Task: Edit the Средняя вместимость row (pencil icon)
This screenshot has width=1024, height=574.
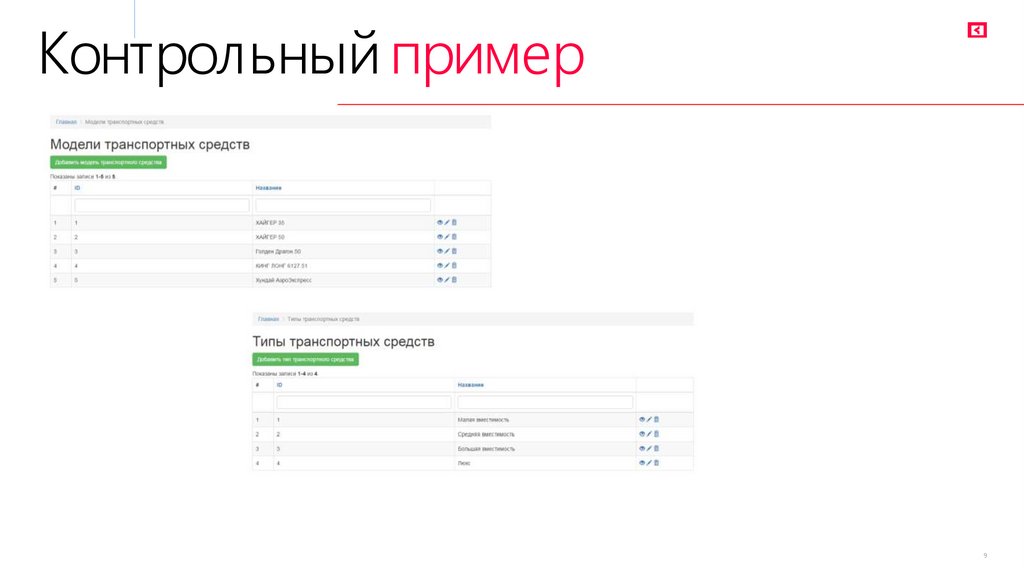Action: [x=649, y=434]
